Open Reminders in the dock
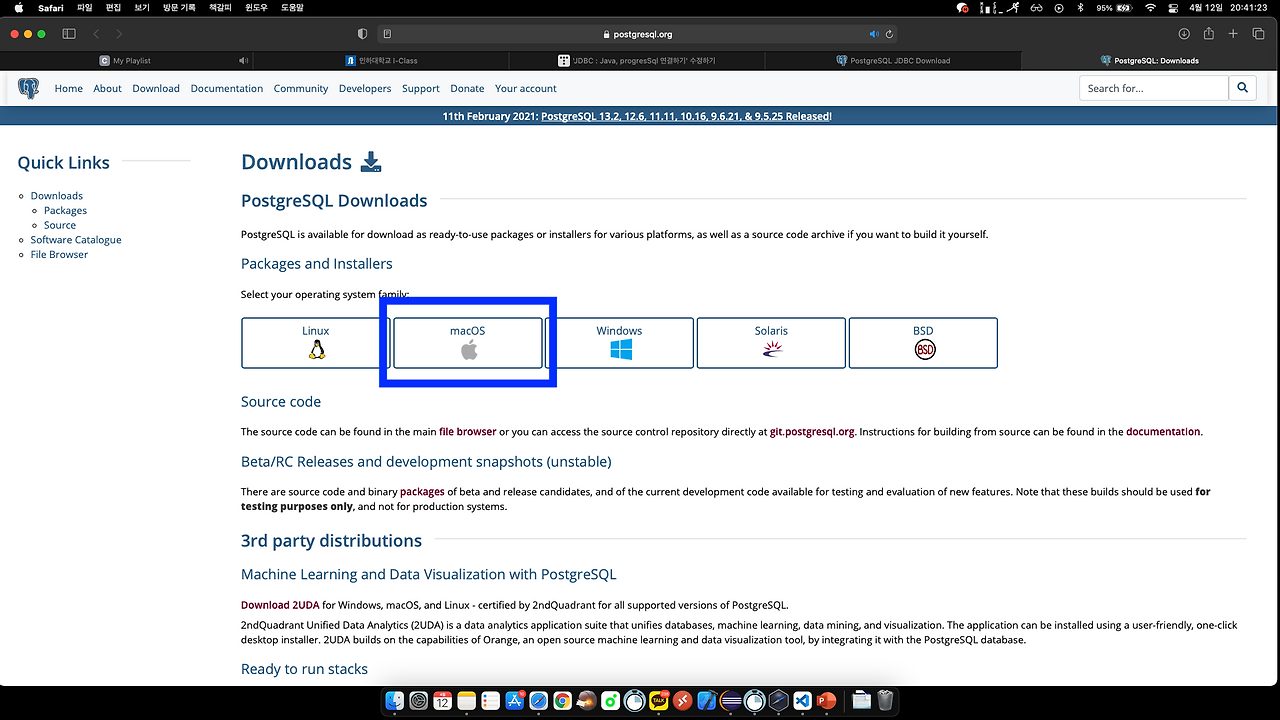 coord(490,701)
